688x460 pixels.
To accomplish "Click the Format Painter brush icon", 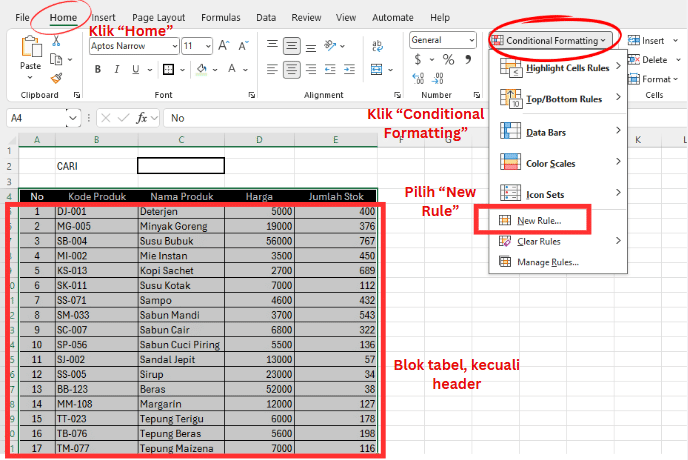I will 56,76.
